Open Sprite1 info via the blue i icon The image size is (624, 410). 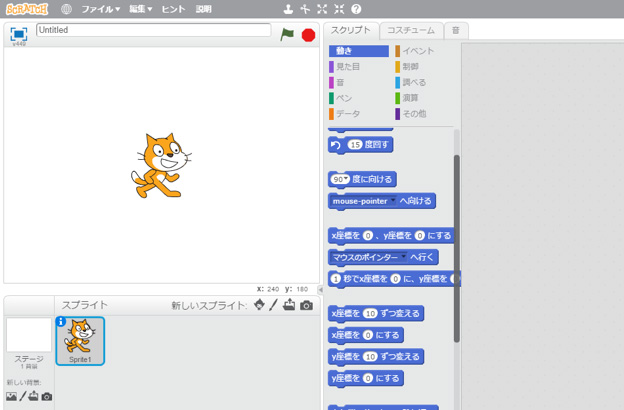pos(61,322)
